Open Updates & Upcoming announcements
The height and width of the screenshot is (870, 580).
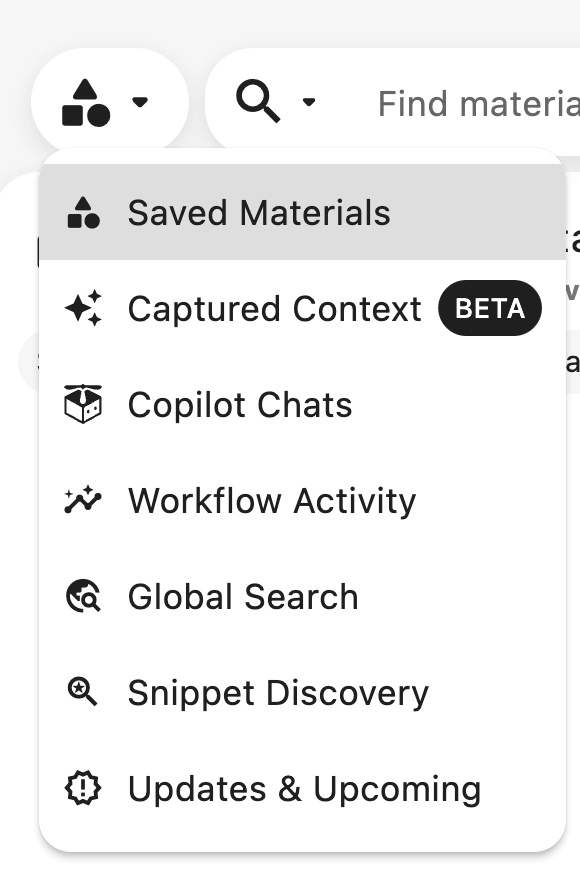pos(303,788)
